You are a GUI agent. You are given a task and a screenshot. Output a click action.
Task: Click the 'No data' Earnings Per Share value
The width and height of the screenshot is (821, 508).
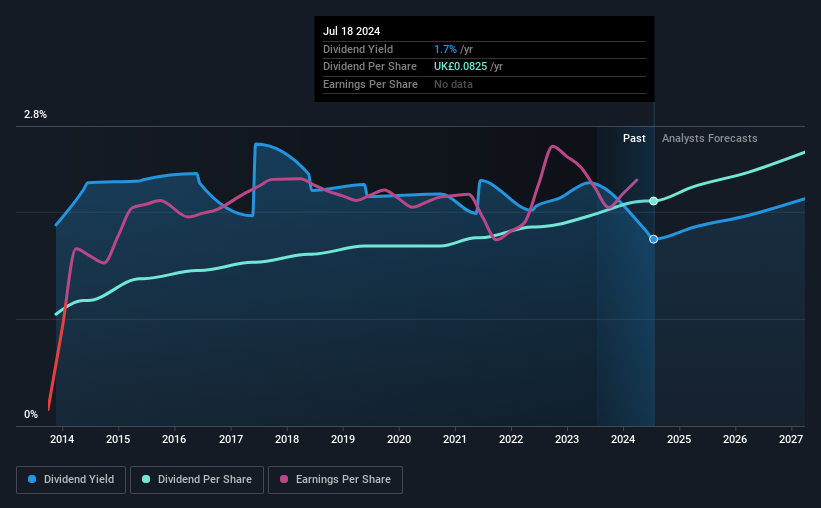[x=453, y=84]
